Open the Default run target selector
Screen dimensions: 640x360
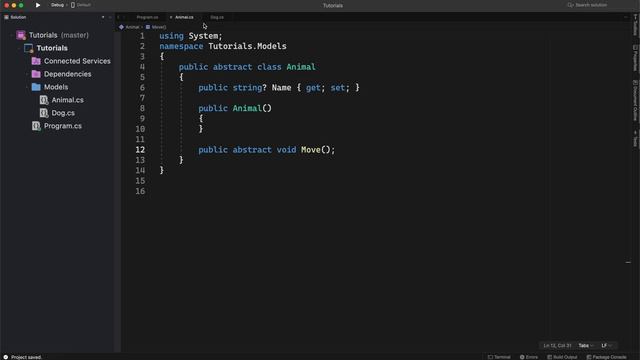pos(81,5)
